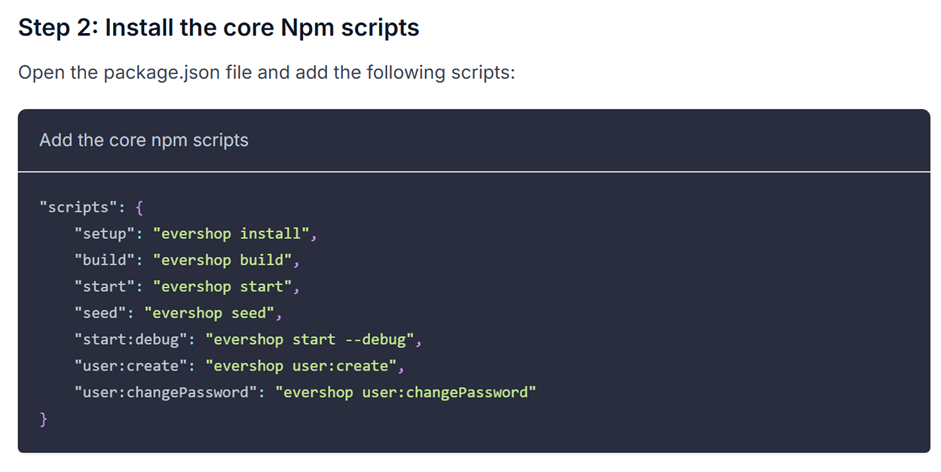Click the opening curly brace after "scripts"

[x=139, y=207]
